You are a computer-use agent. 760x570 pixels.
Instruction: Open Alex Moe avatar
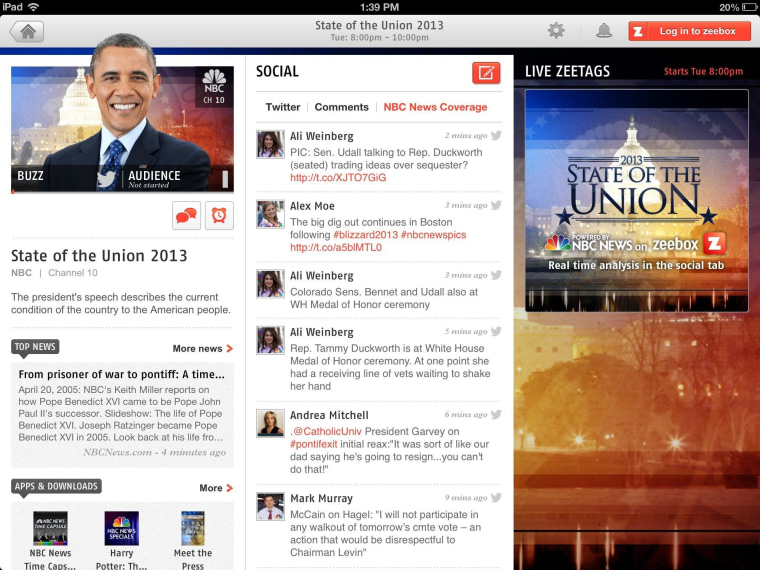click(x=270, y=214)
